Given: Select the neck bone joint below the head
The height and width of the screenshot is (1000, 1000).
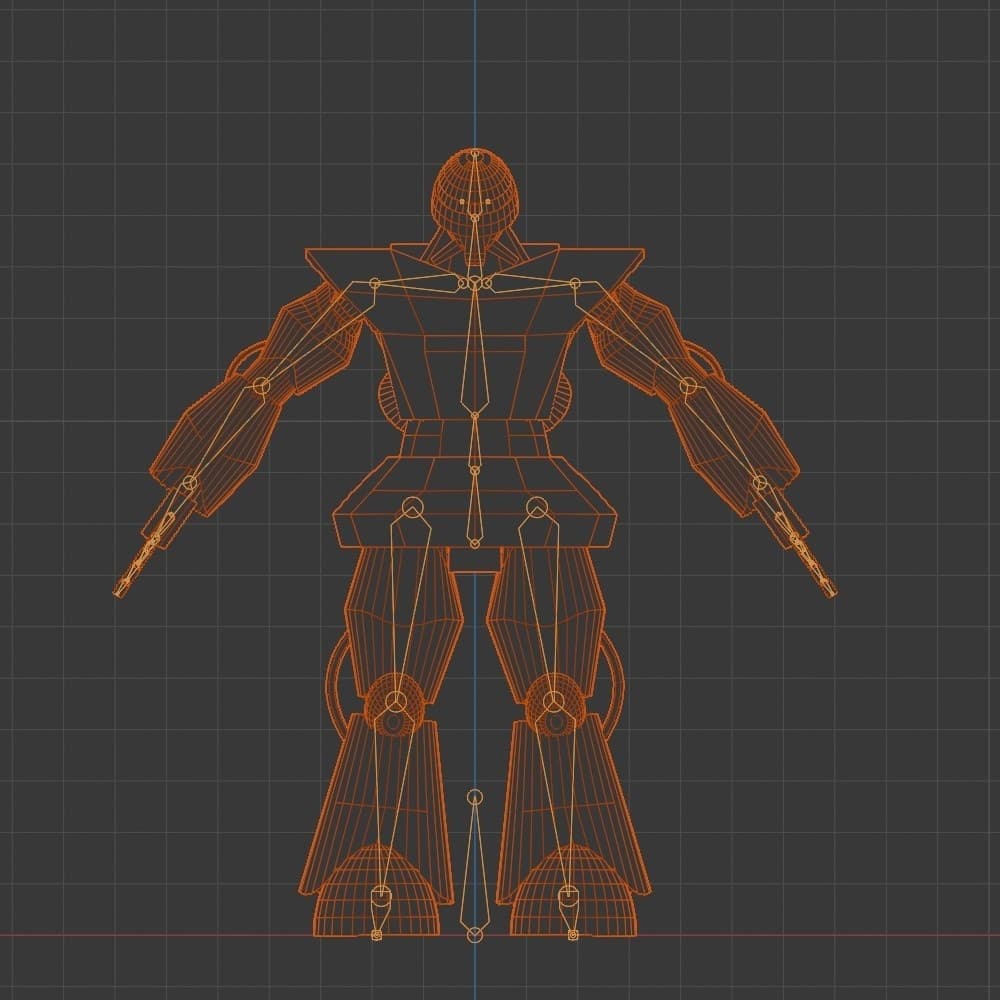Looking at the screenshot, I should click(x=474, y=284).
